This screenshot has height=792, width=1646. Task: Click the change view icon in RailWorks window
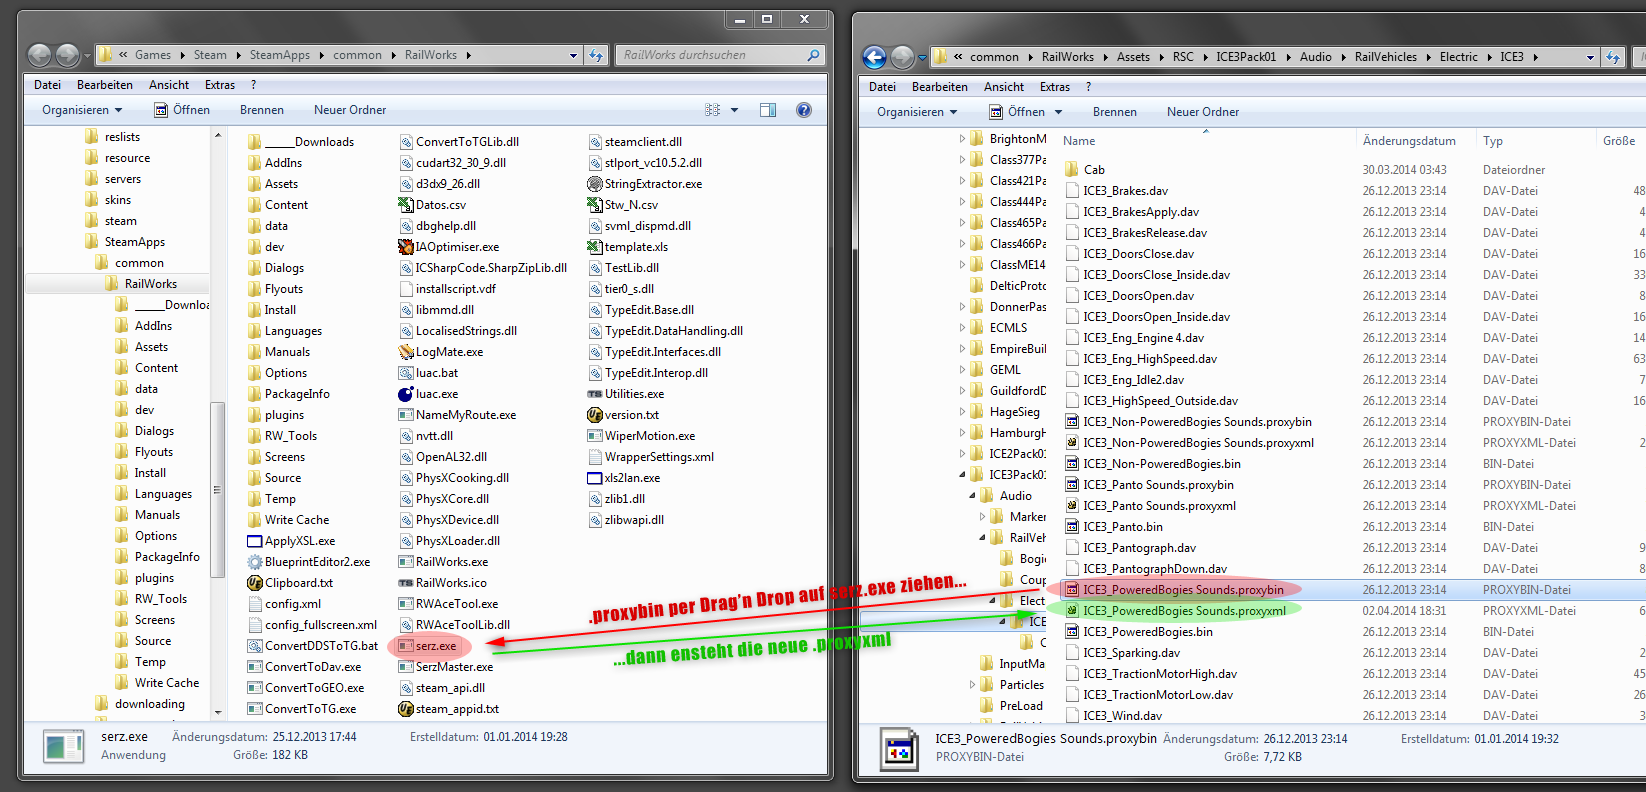712,110
